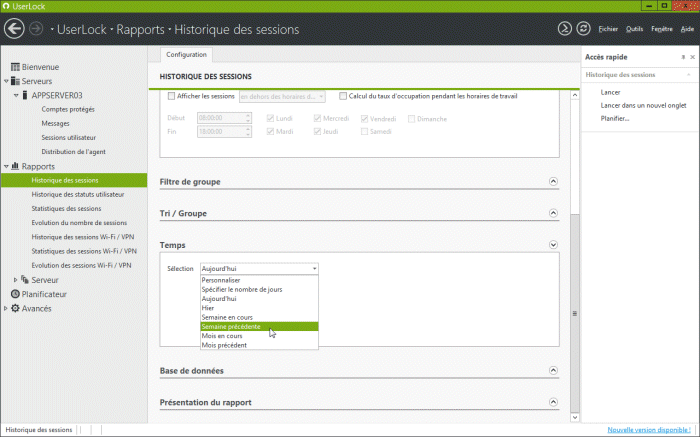Toggle Calcul du taux d'occupation checkbox
Screen dimensions: 700x437
pyautogui.click(x=343, y=96)
